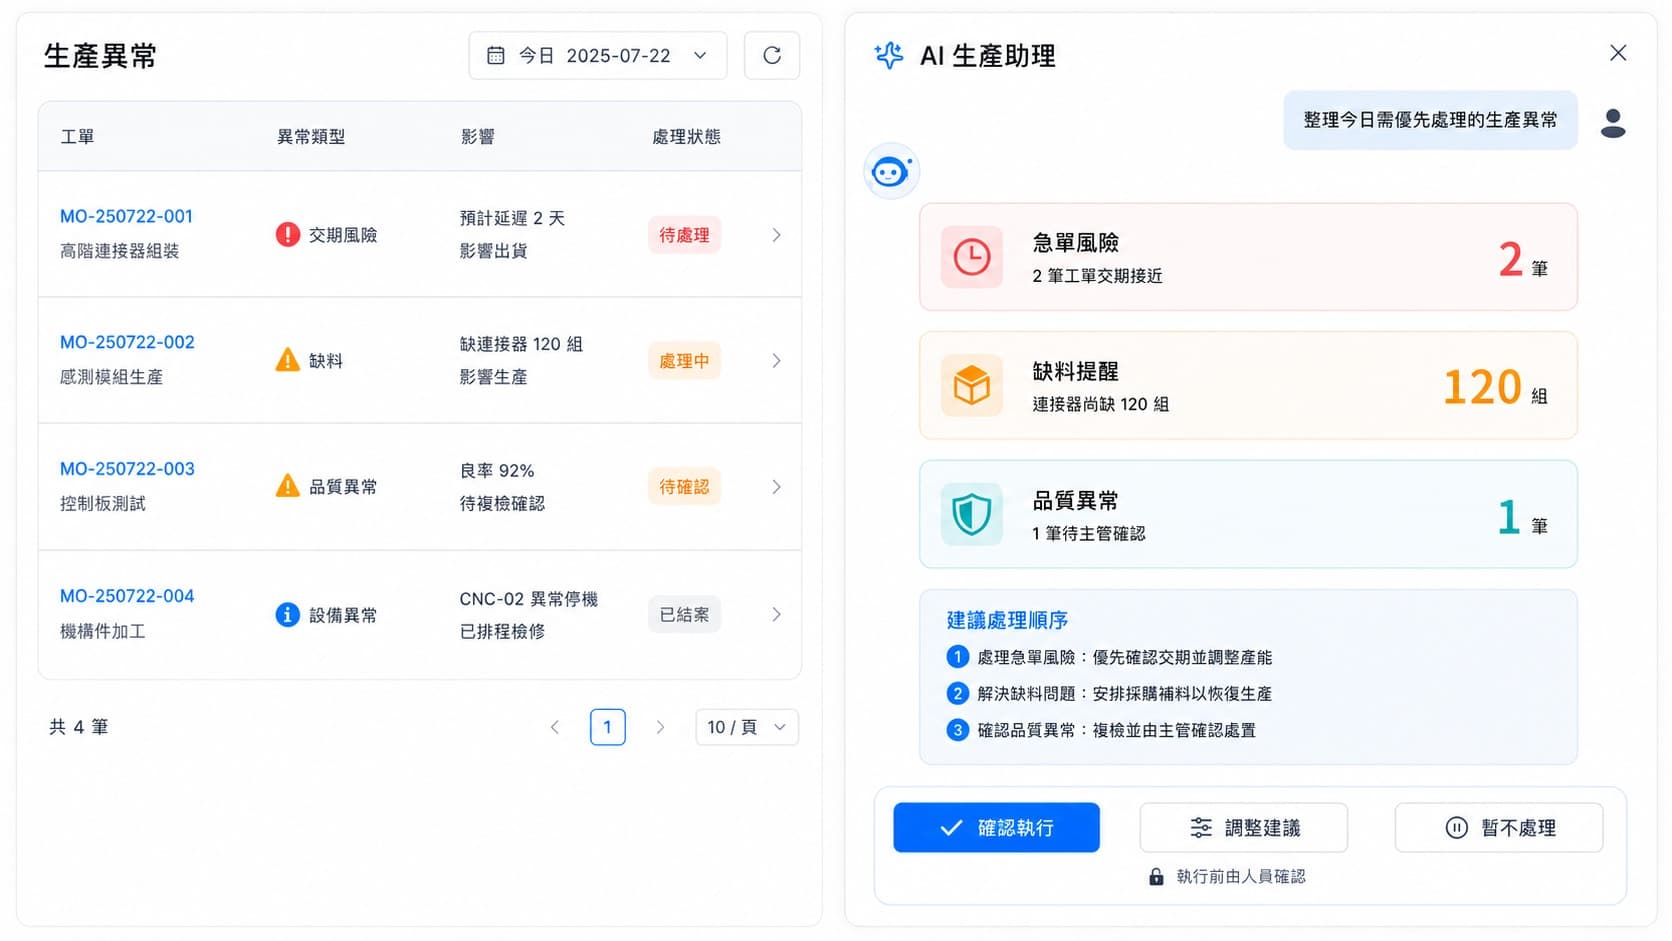Click the orange box icon in 缺料提醒 card

[x=971, y=385]
